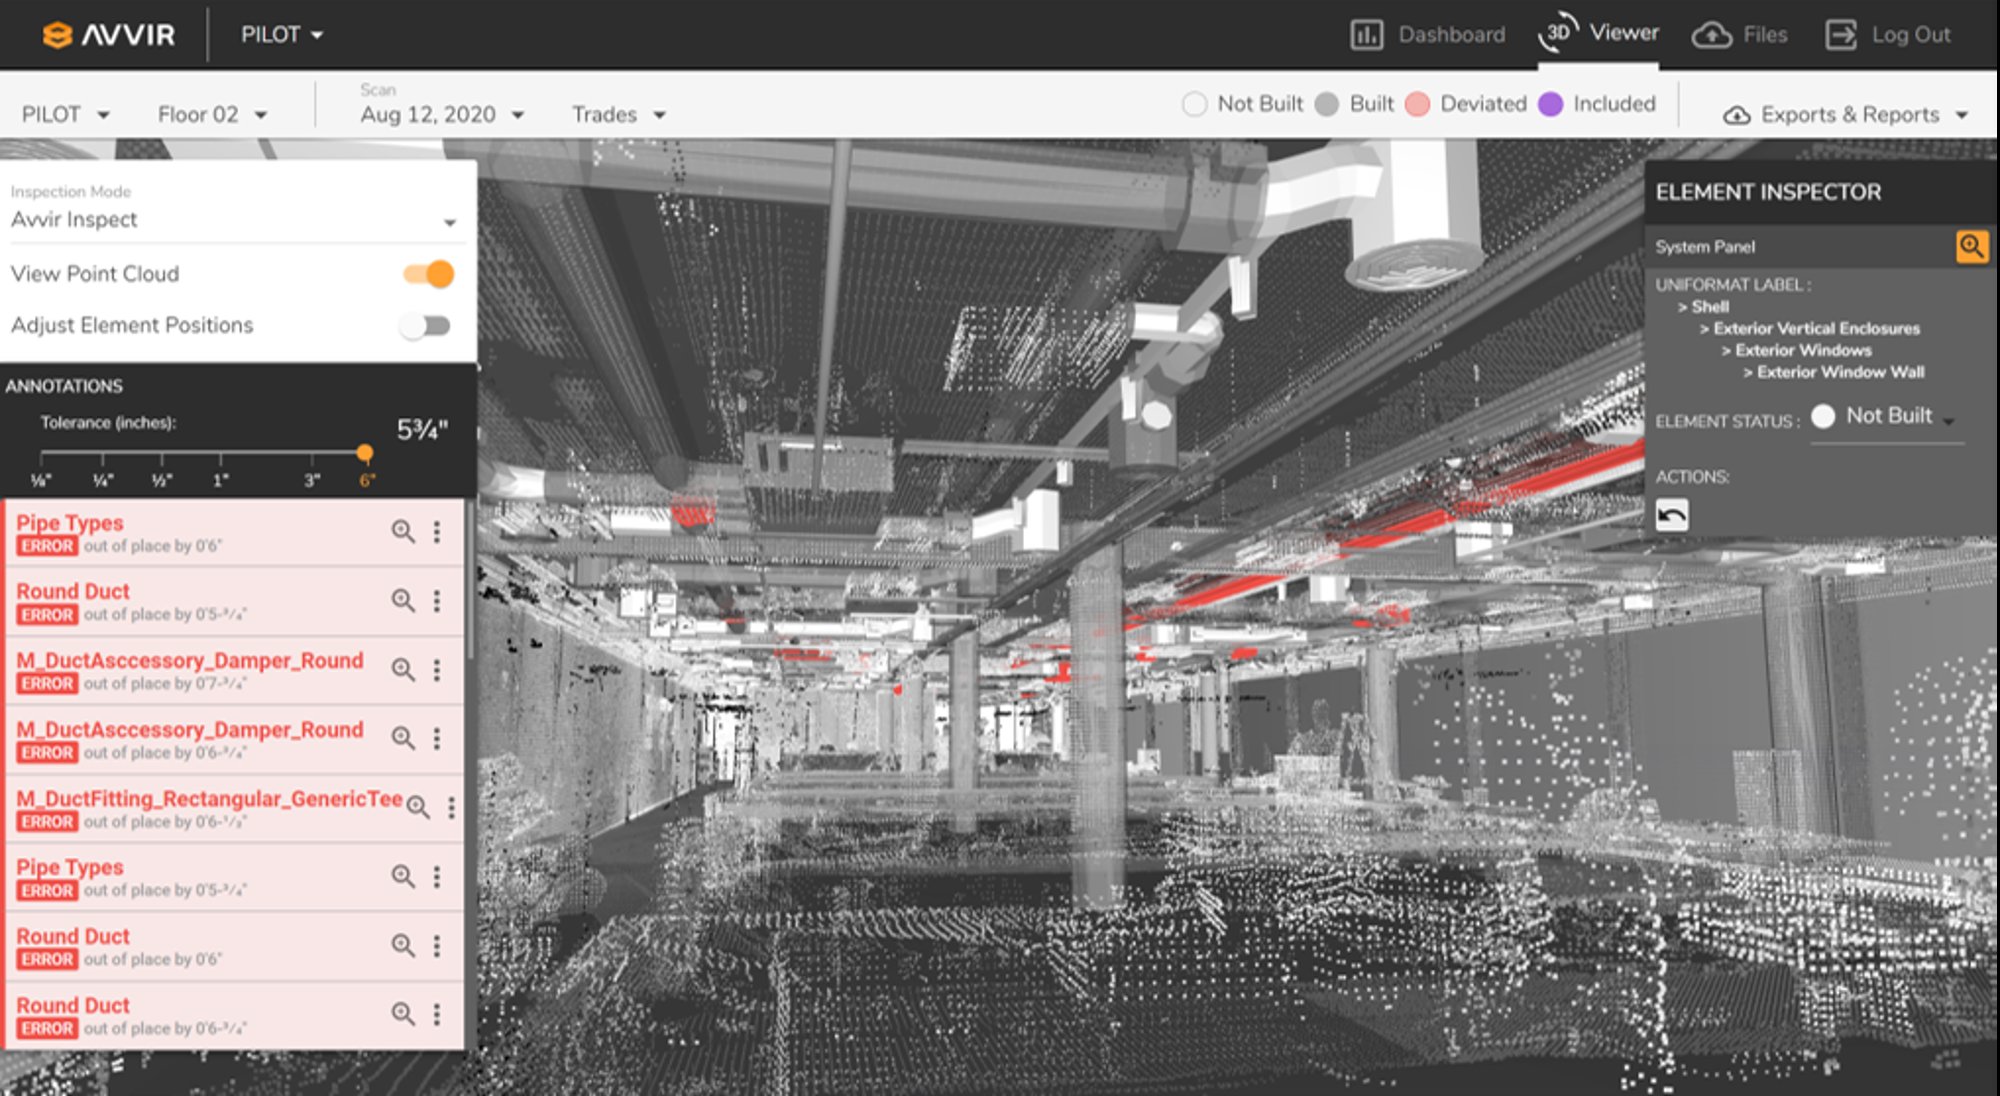Click the orange magnifier icon in Element Inspector
This screenshot has height=1096, width=2000.
coord(1971,246)
